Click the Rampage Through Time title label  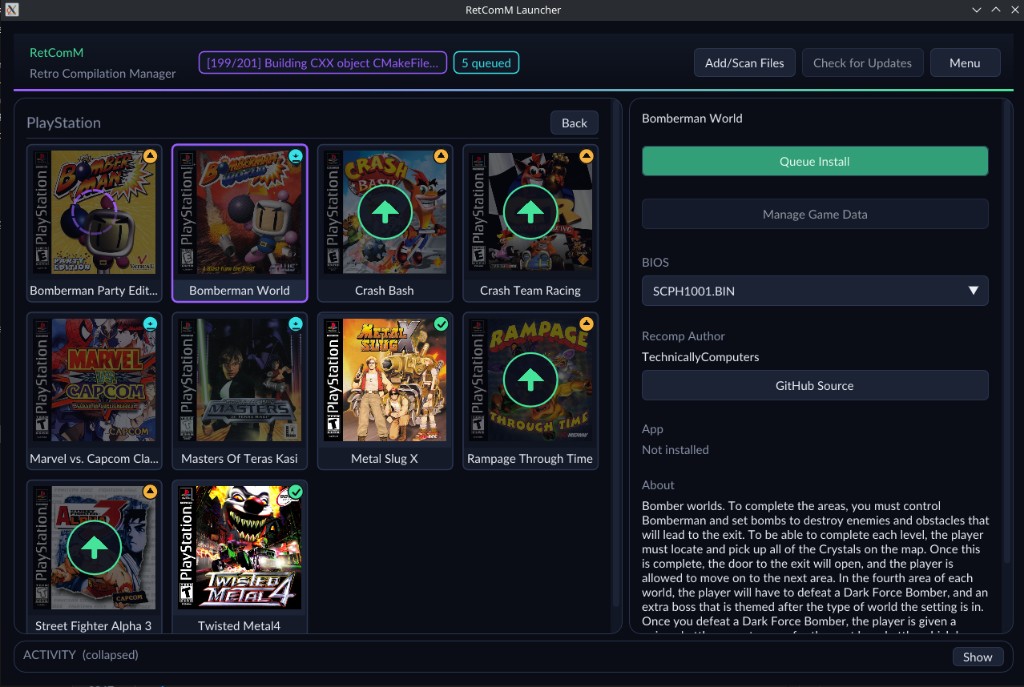point(530,458)
